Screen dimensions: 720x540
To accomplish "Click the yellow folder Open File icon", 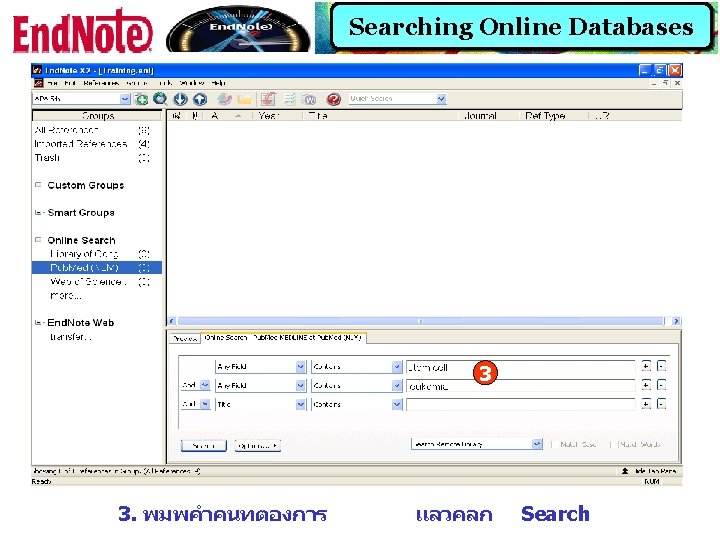I will 244,99.
